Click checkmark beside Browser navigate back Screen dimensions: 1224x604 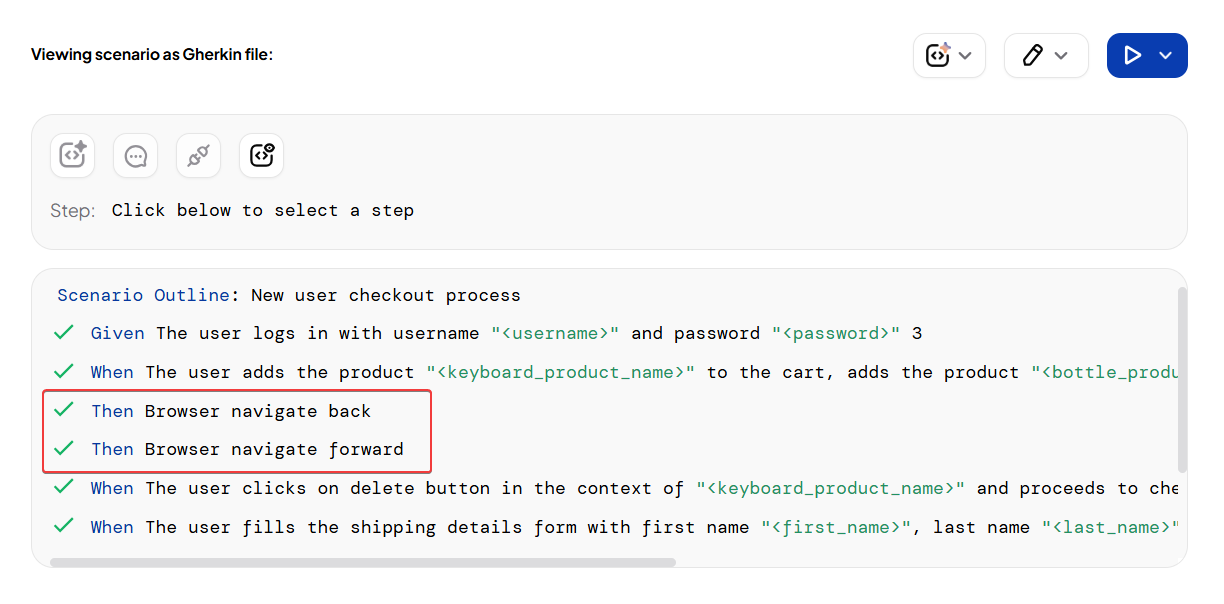coord(64,410)
